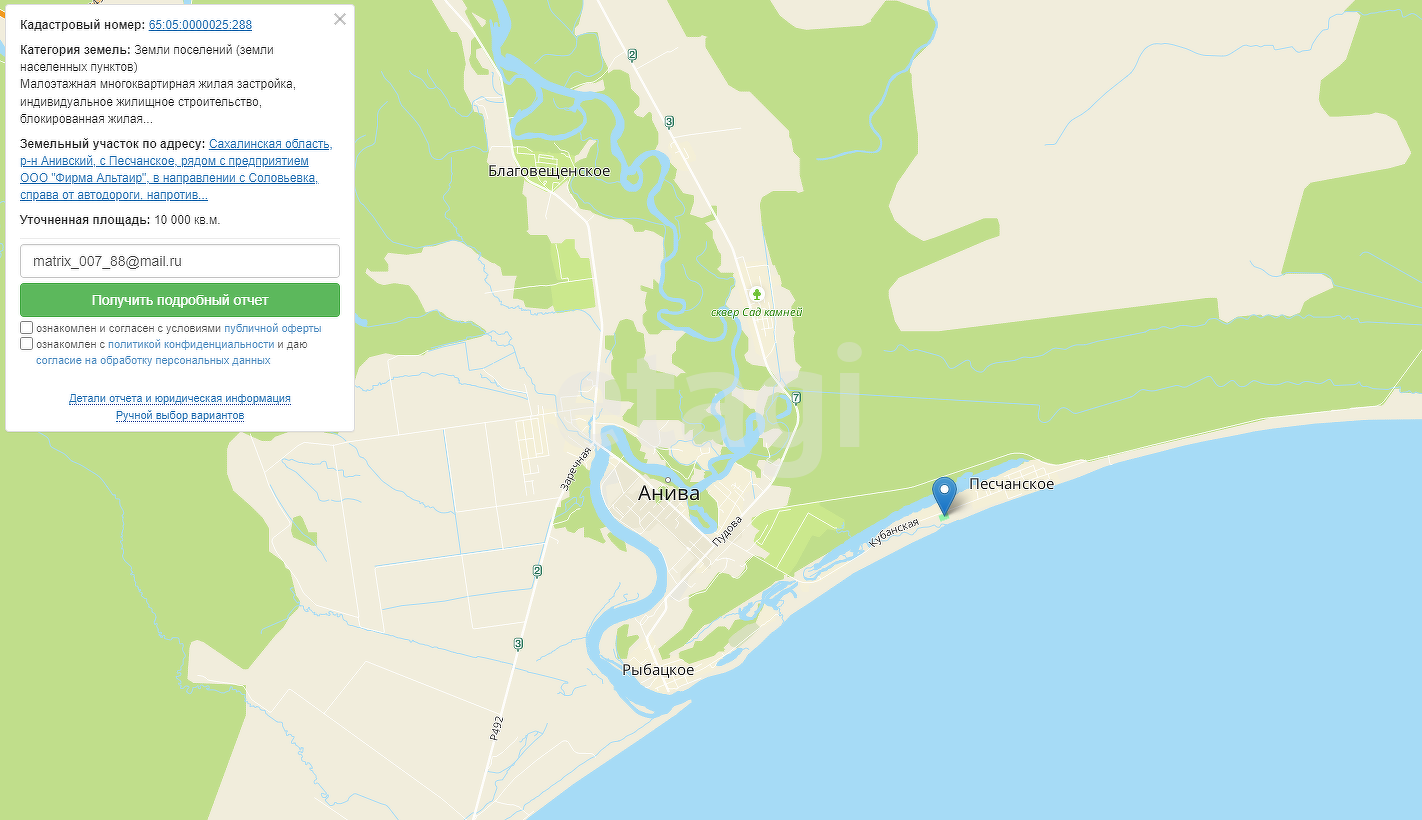This screenshot has width=1422, height=820.
Task: Click the Получить подробный отчет button
Action: tap(180, 300)
